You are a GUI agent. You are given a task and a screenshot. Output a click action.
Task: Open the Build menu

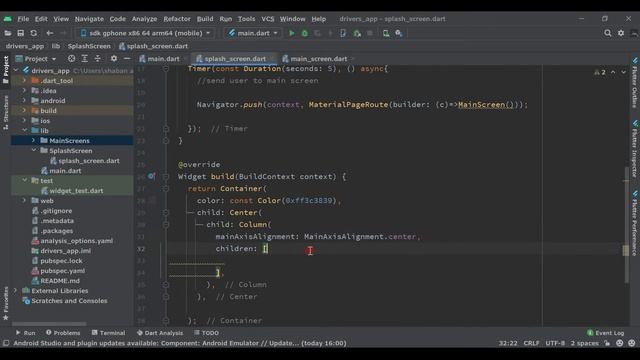coord(205,19)
